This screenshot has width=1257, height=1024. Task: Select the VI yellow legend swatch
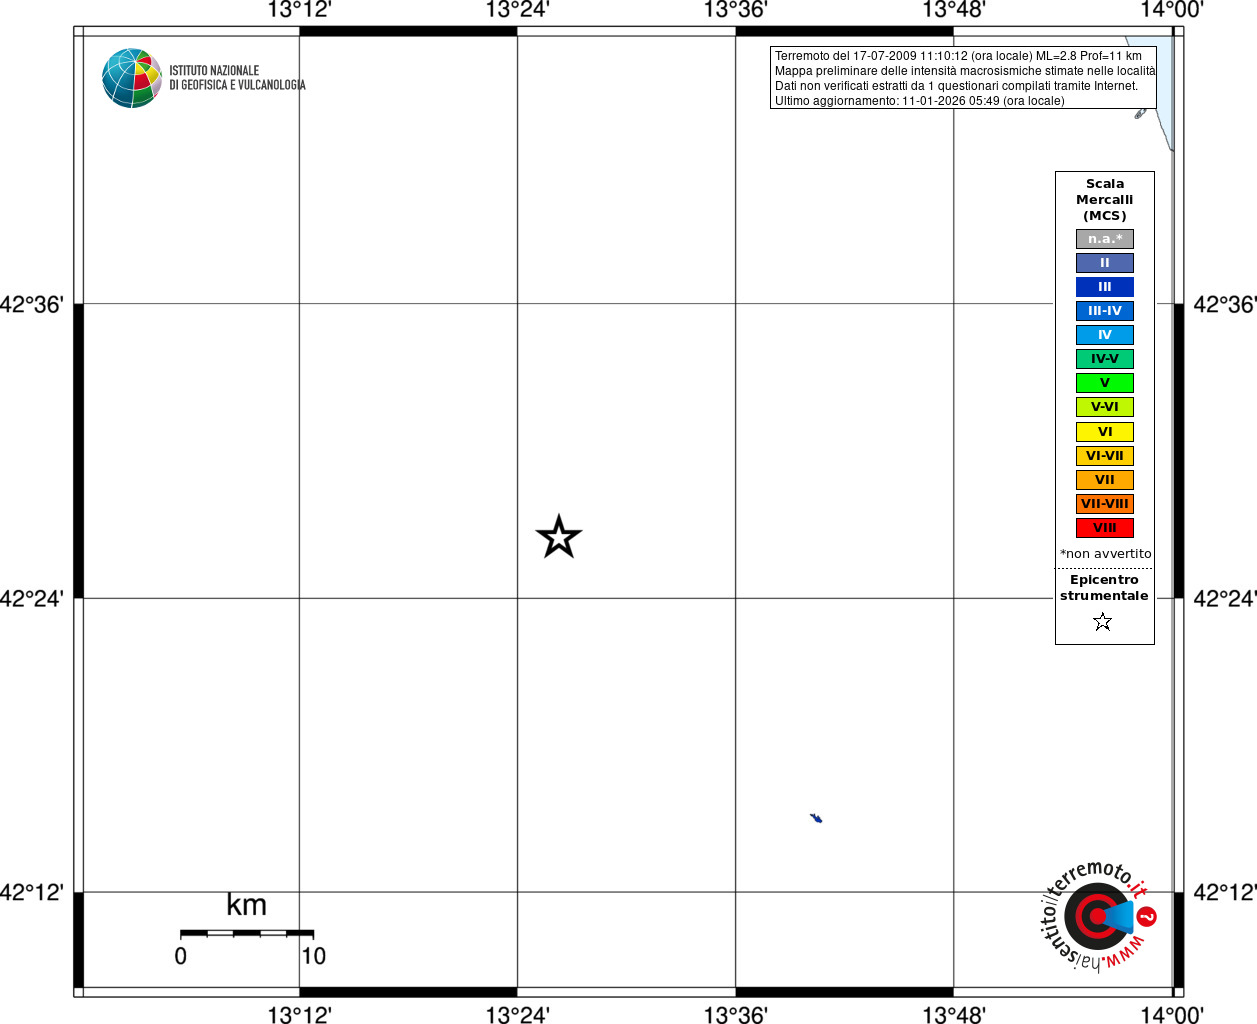pos(1105,432)
